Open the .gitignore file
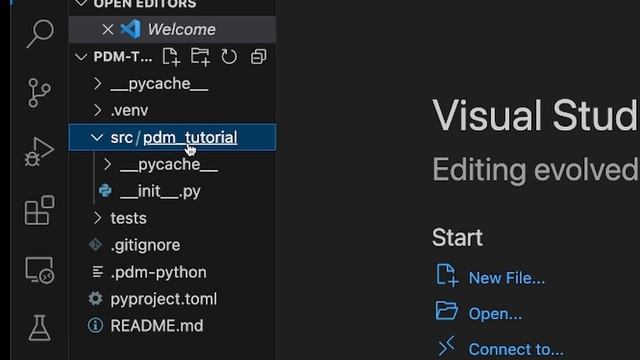 [x=145, y=245]
